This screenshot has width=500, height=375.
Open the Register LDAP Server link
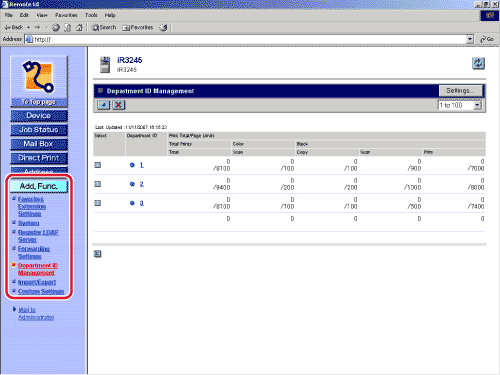tap(38, 236)
